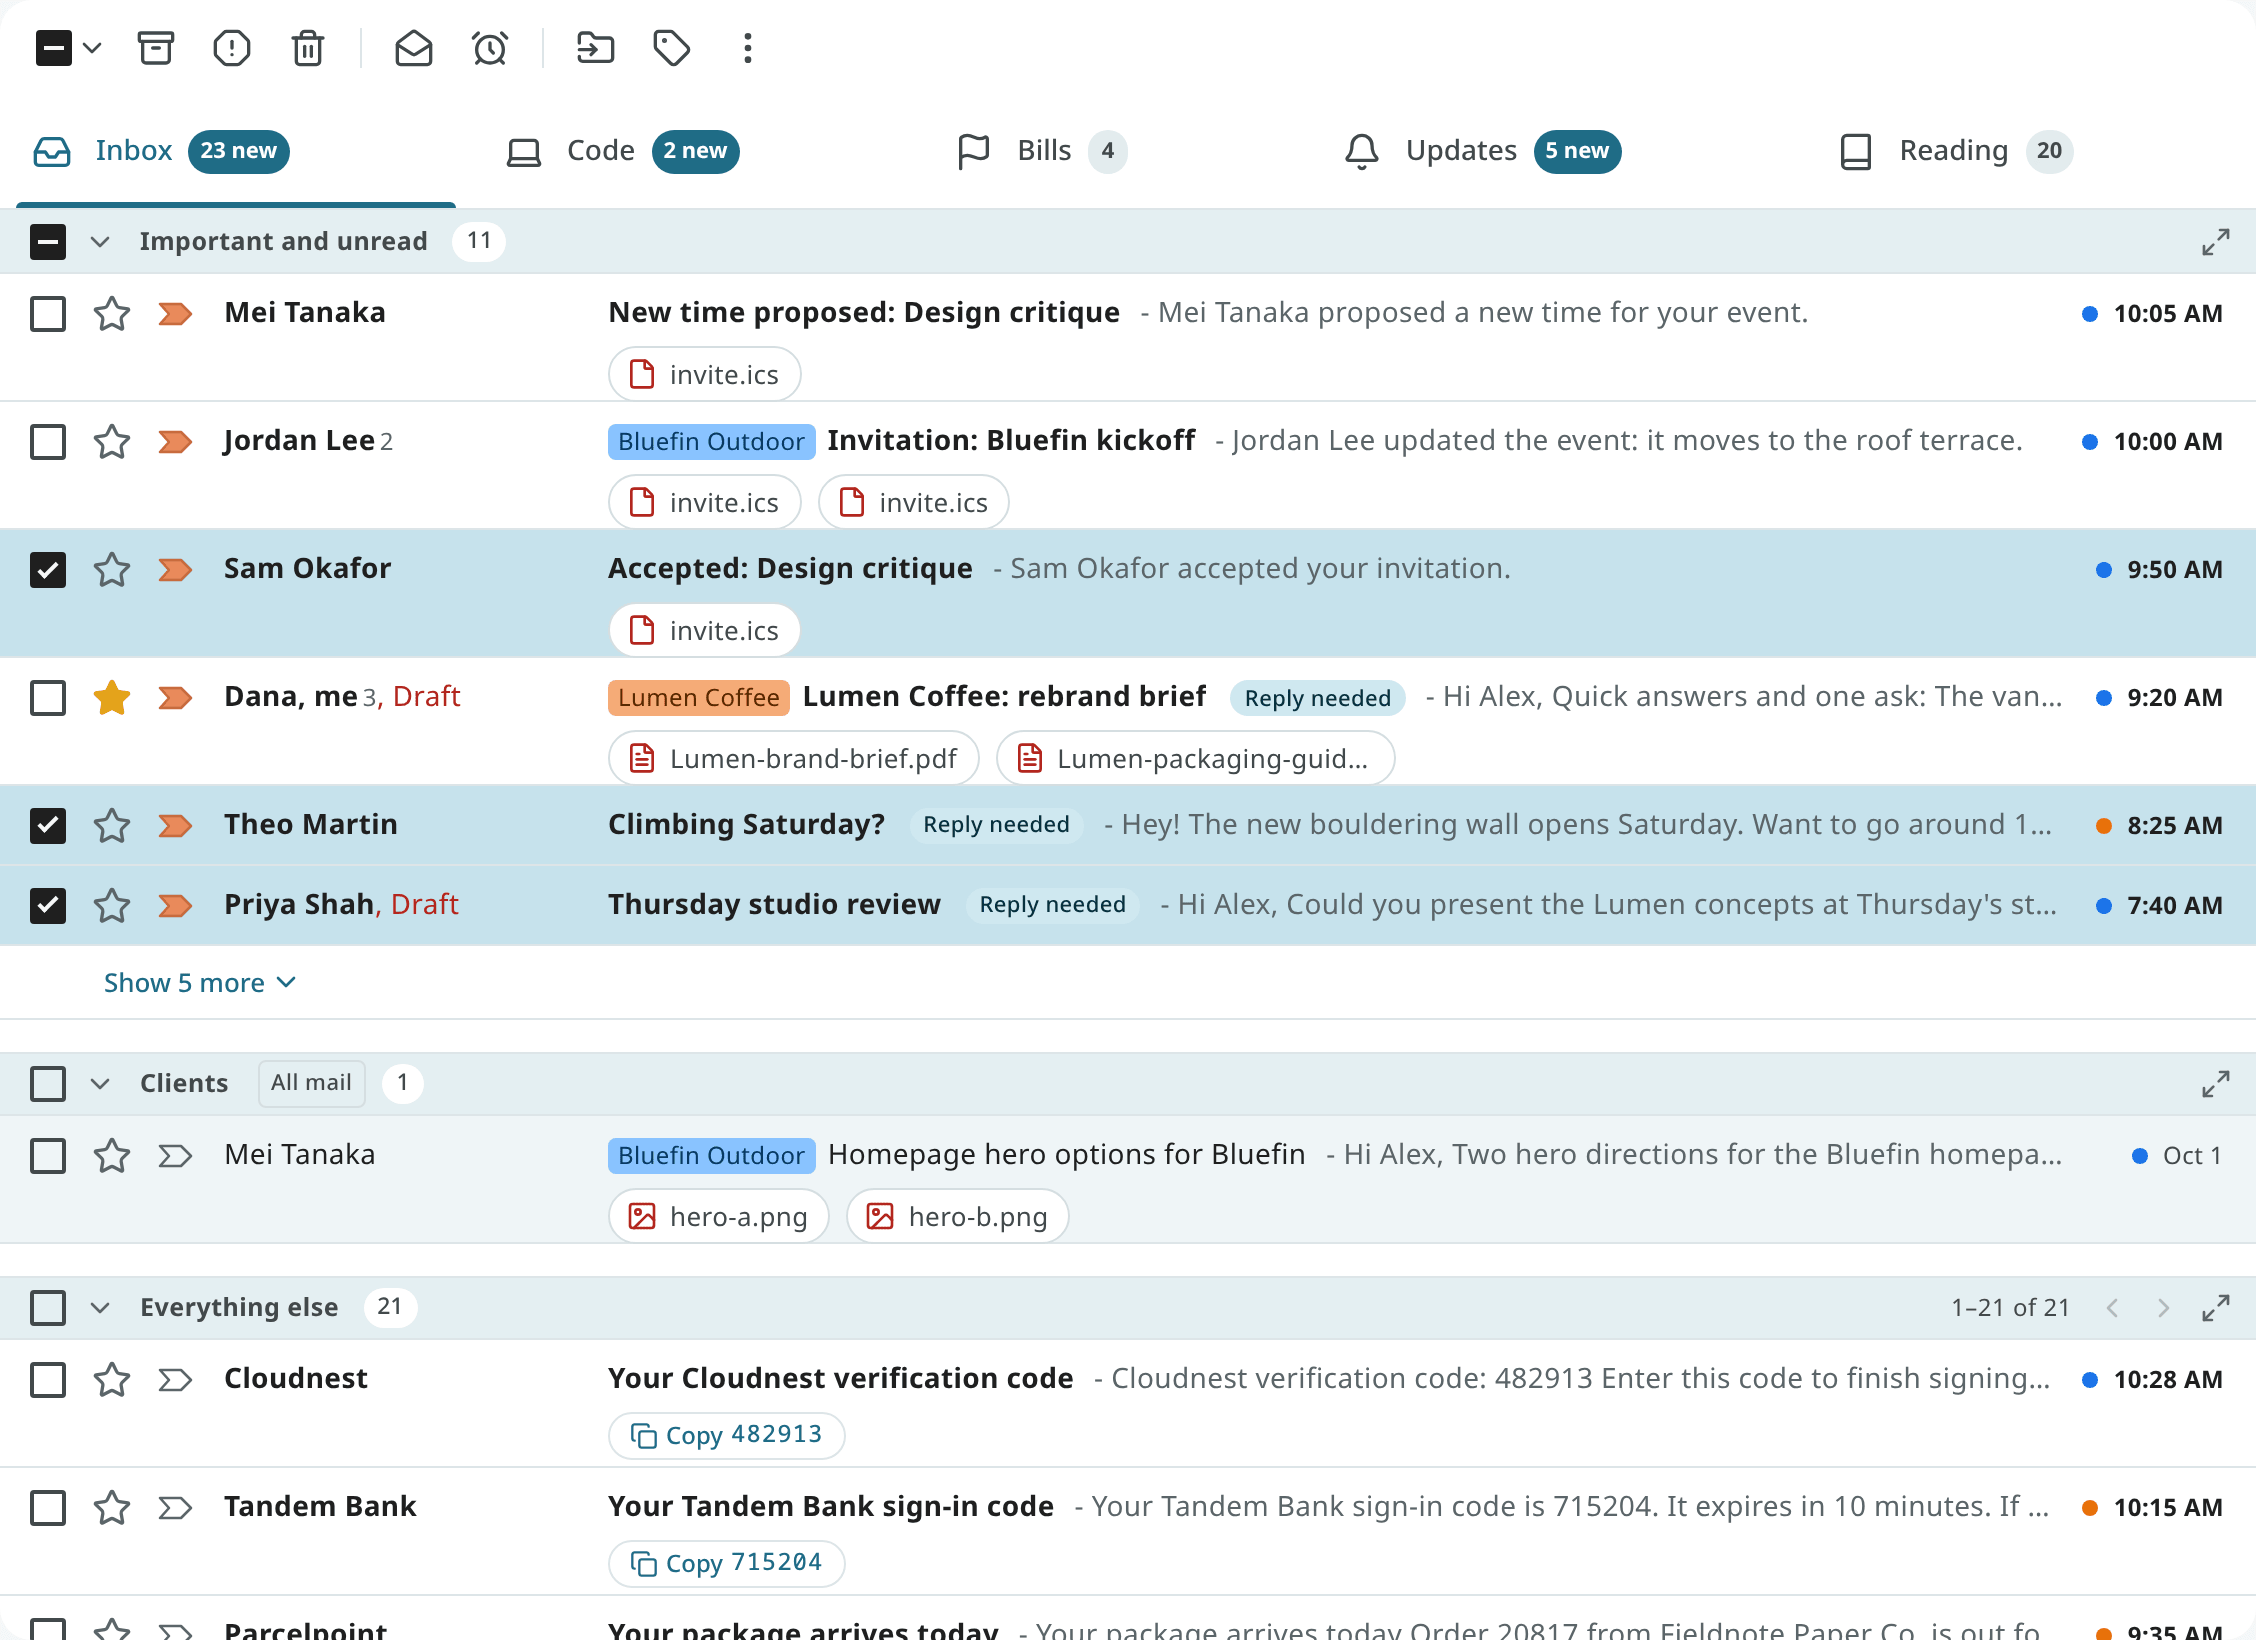Image resolution: width=2256 pixels, height=1640 pixels.
Task: Select all in Everything else section
Action: (x=48, y=1307)
